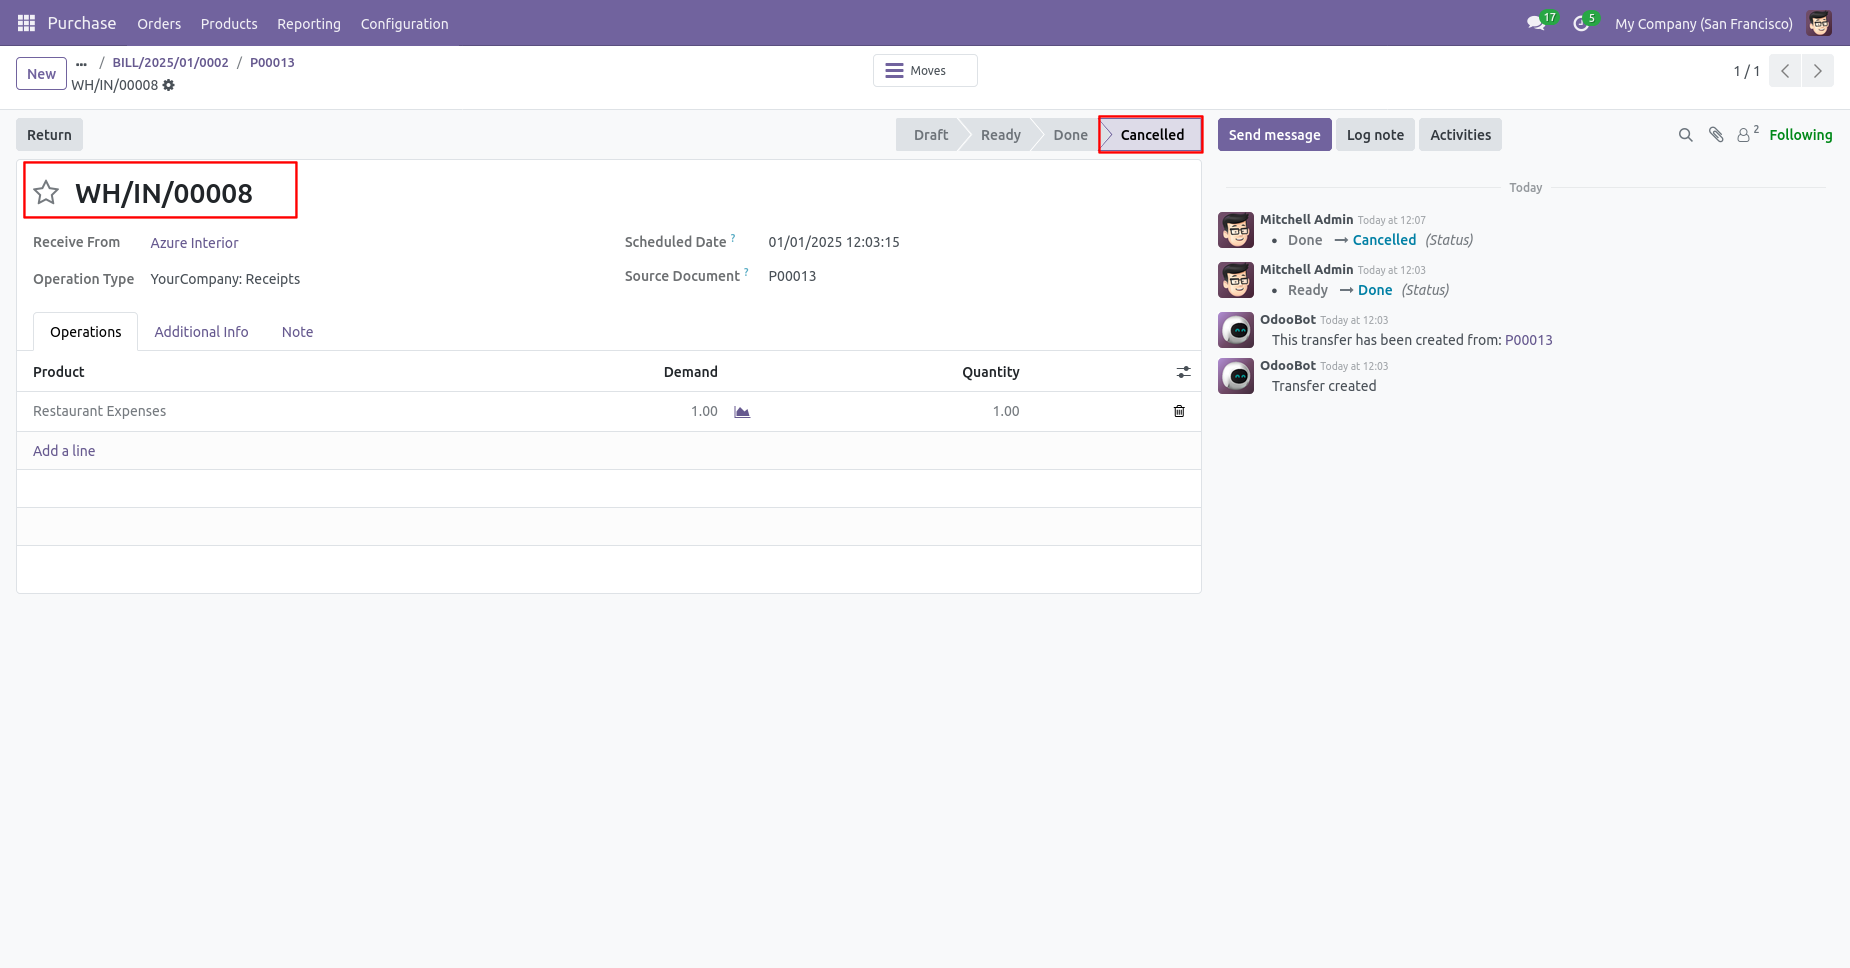Open the conversations chat icon with badge 17

tap(1537, 23)
